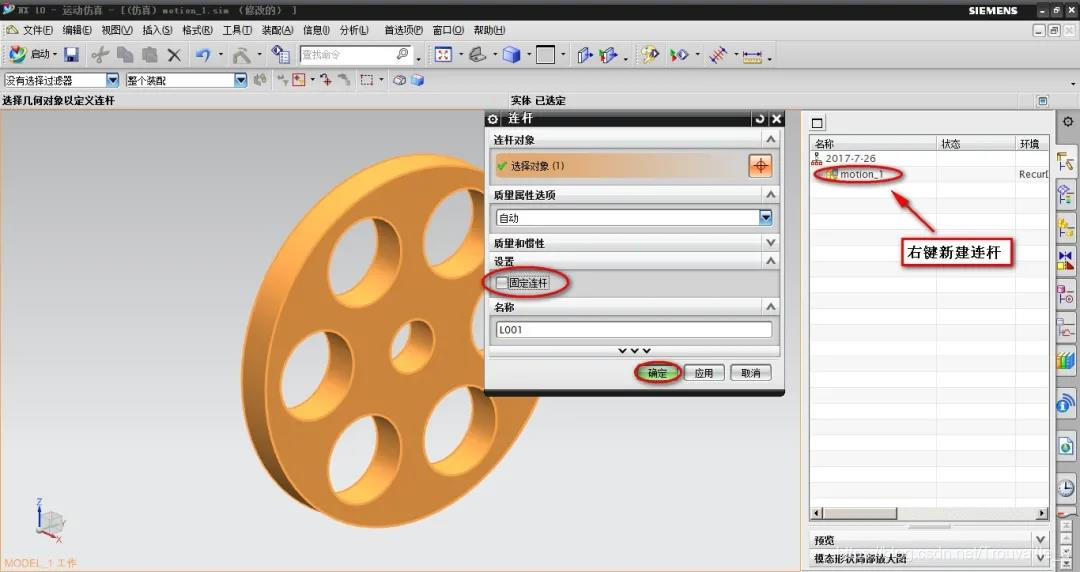The height and width of the screenshot is (572, 1080).
Task: Open the 帮助(H) menu
Action: pyautogui.click(x=490, y=30)
